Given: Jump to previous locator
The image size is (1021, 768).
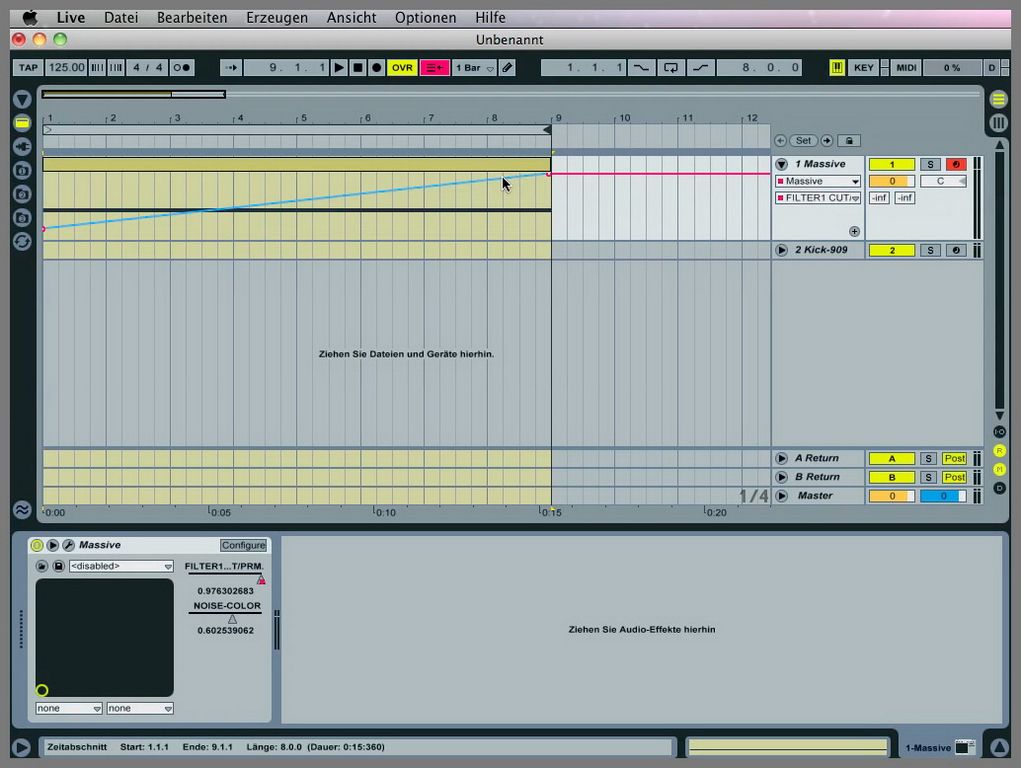Looking at the screenshot, I should 780,141.
